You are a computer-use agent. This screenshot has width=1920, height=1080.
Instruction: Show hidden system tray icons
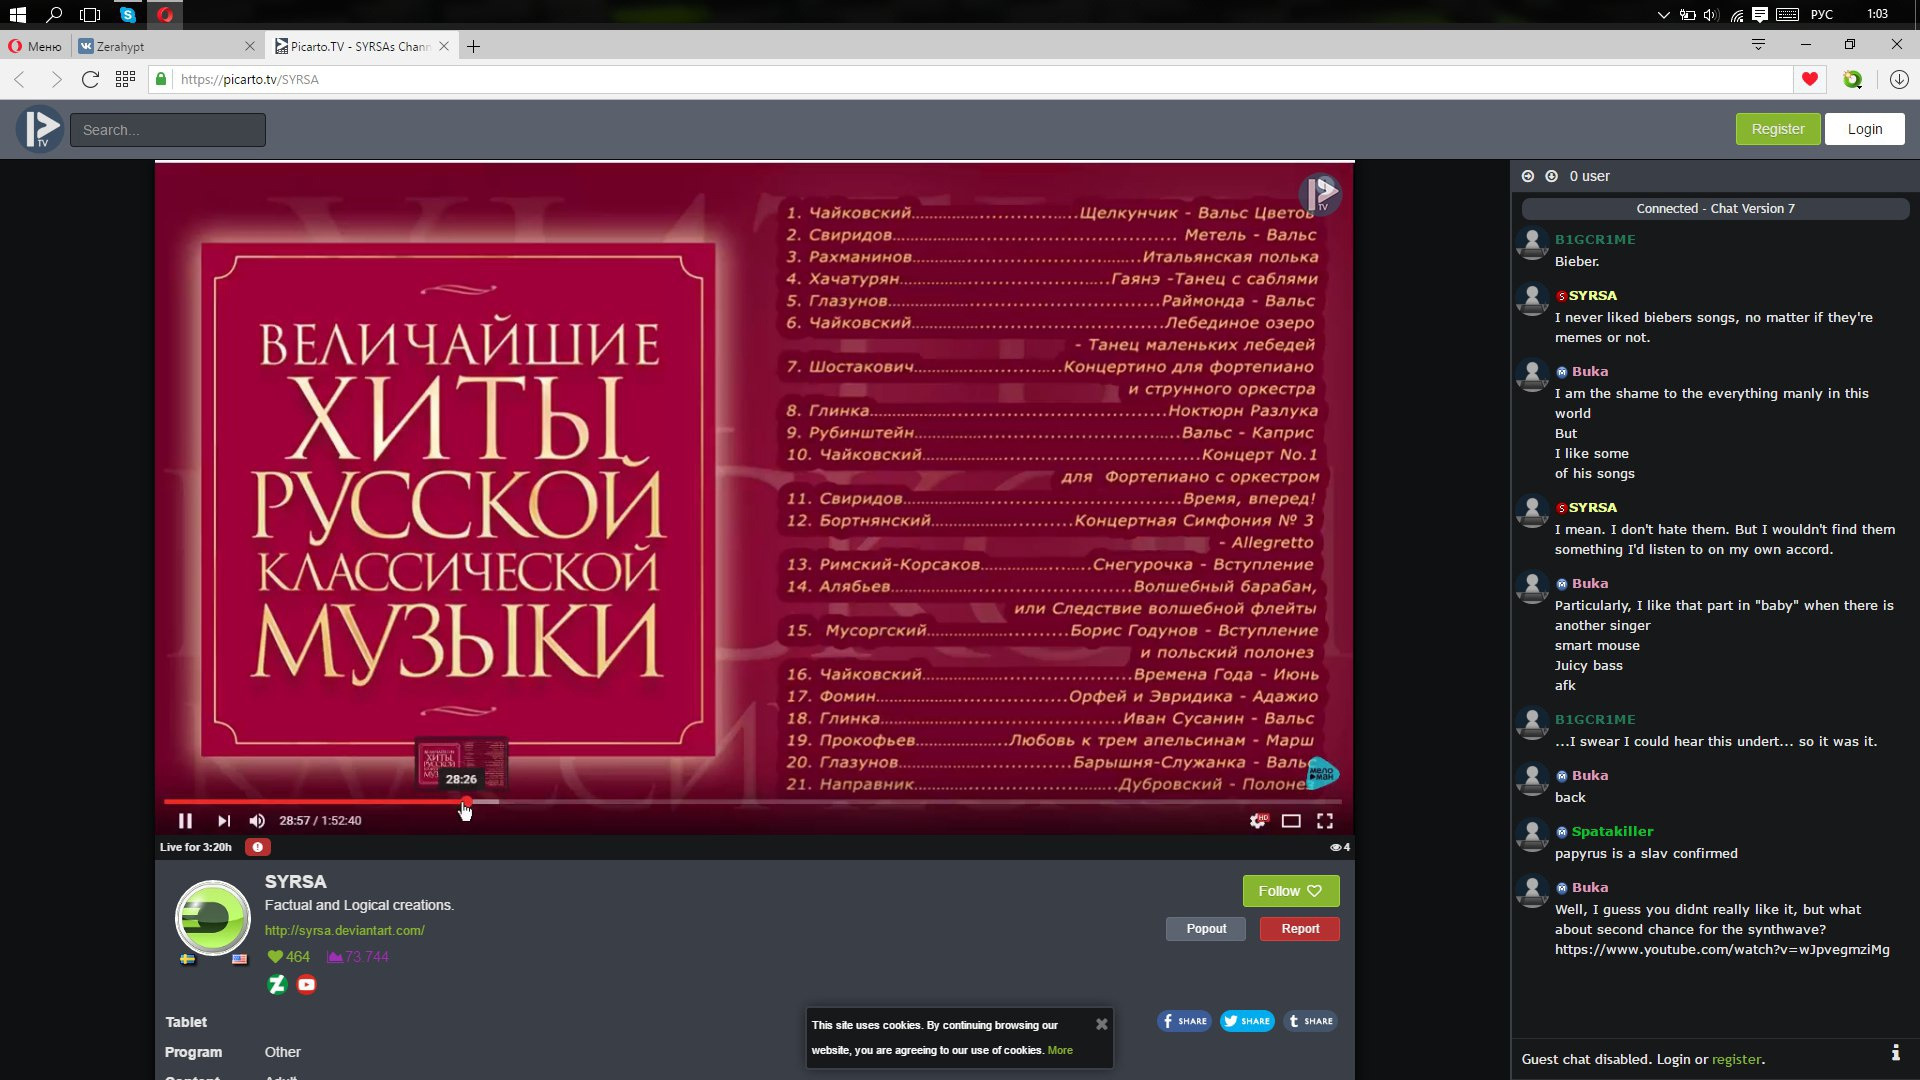click(1663, 14)
